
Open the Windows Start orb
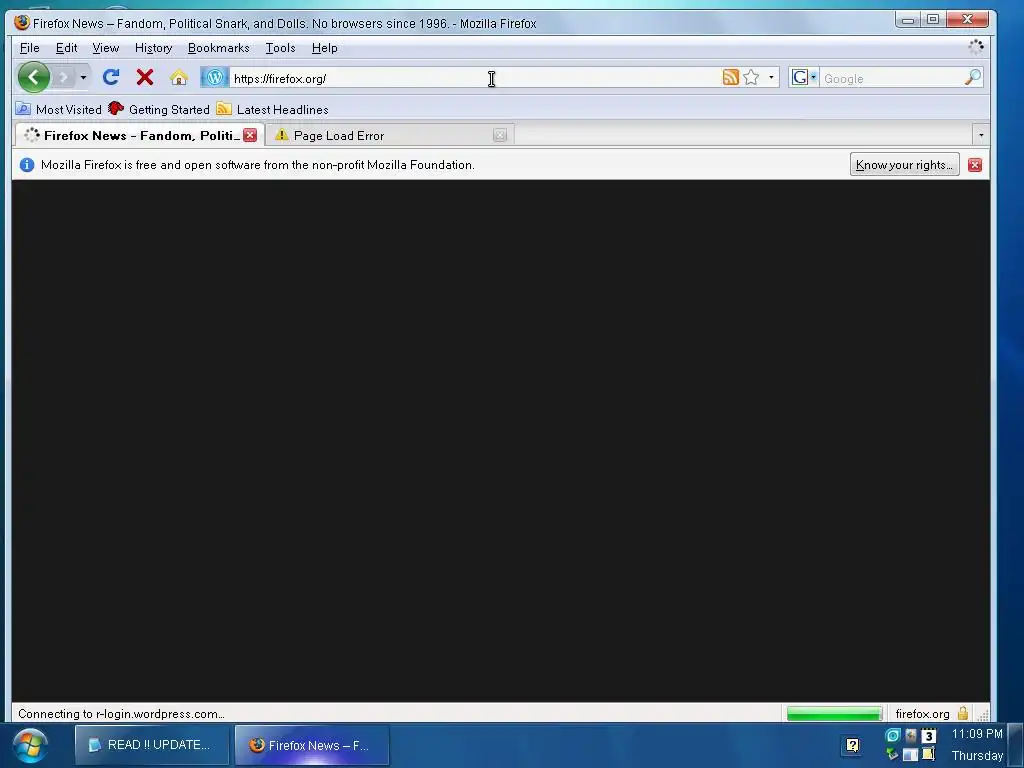point(30,746)
